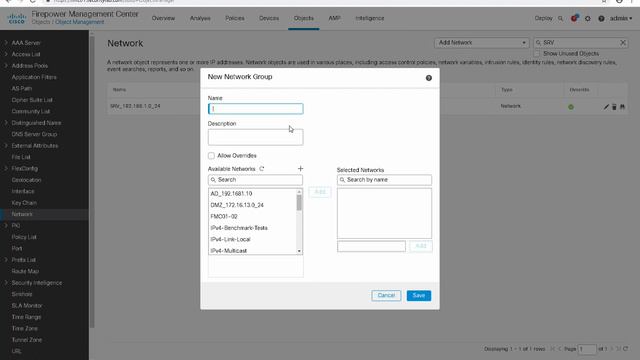The height and width of the screenshot is (360, 640).
Task: Focus the Name input field
Action: click(256, 109)
